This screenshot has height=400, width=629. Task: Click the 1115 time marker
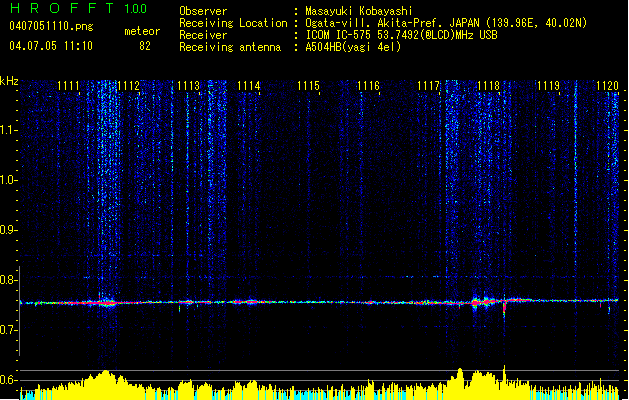pyautogui.click(x=308, y=86)
